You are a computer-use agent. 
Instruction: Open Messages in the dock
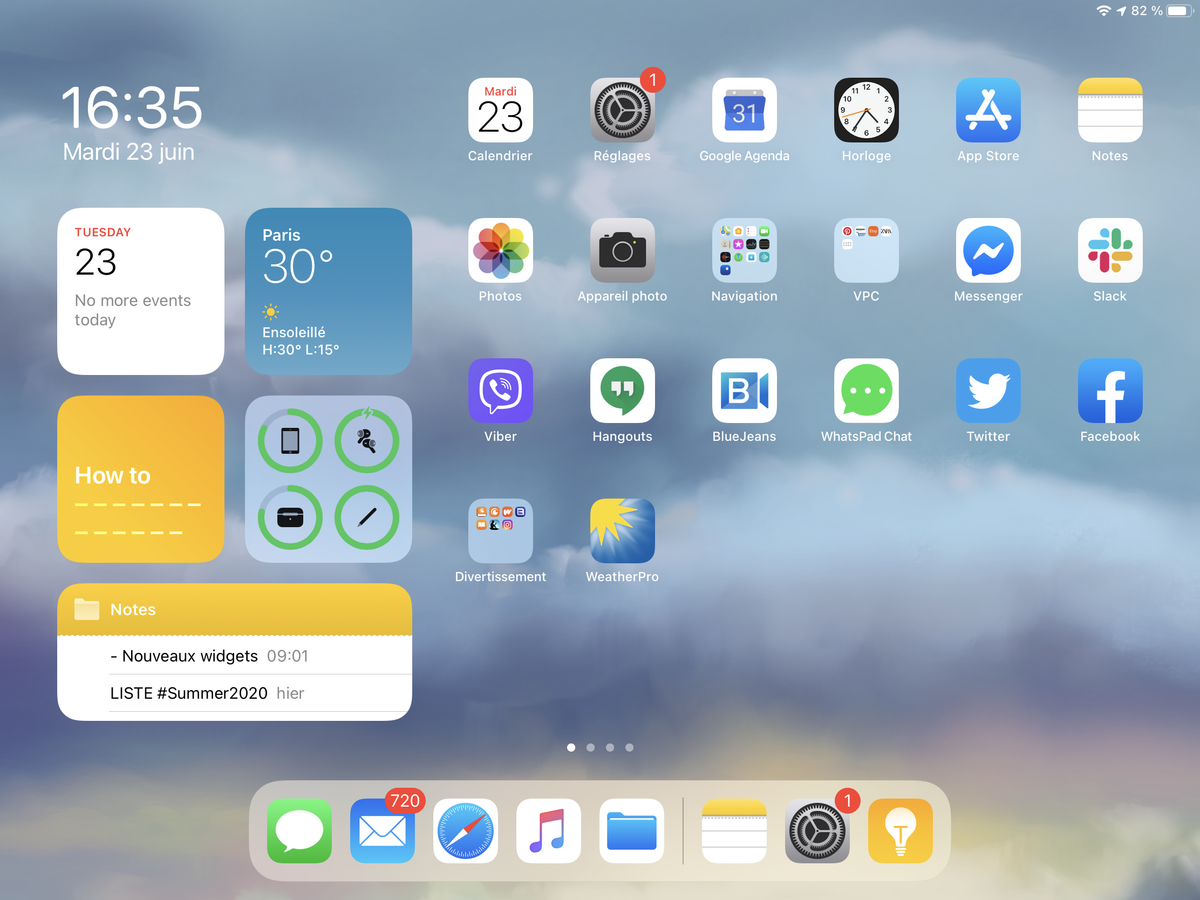click(299, 830)
